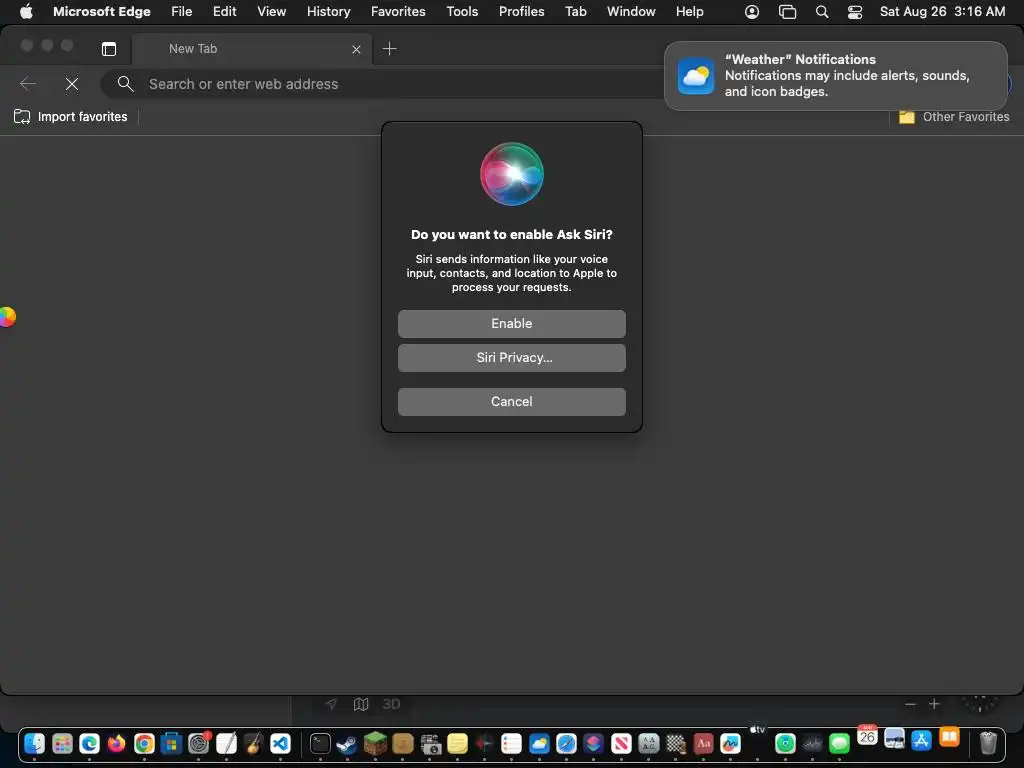1024x768 pixels.
Task: Click the Weather Notifications banner
Action: (835, 76)
